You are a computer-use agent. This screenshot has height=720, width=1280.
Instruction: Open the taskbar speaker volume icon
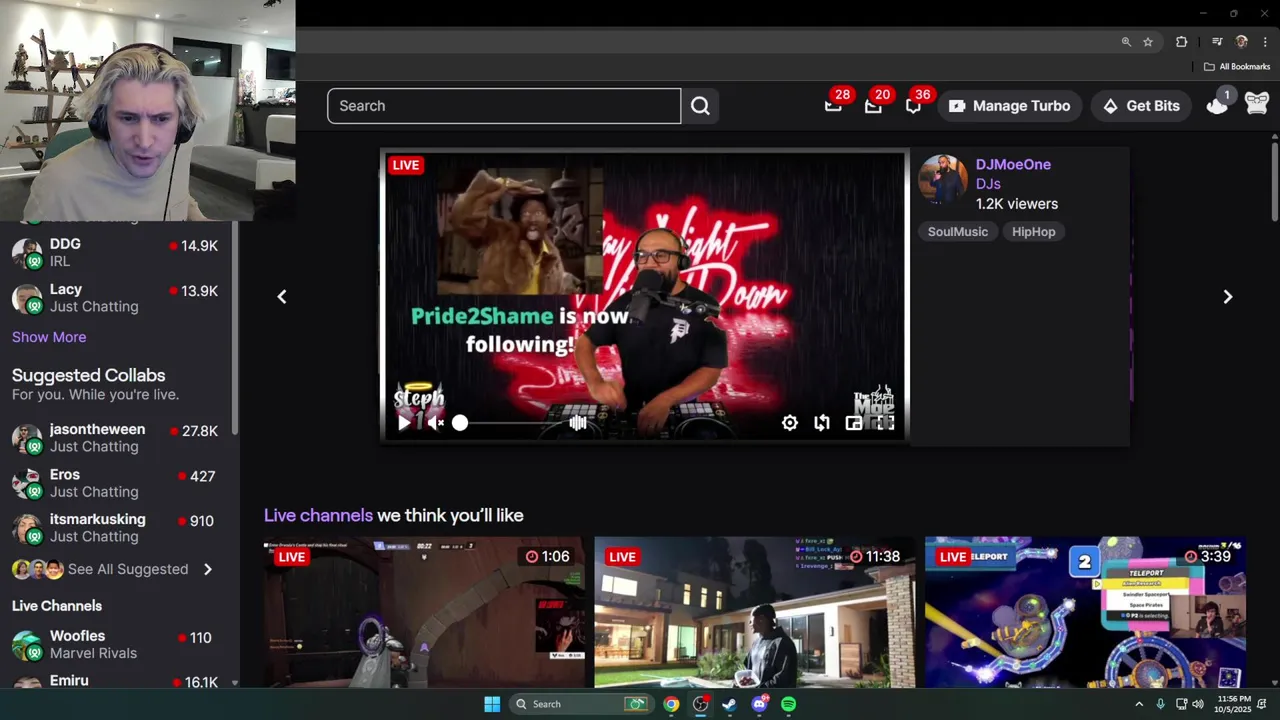[x=1198, y=704]
